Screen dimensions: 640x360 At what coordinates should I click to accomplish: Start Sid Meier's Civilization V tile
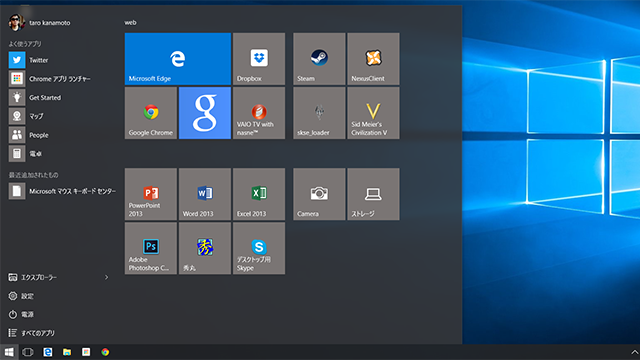(x=373, y=113)
